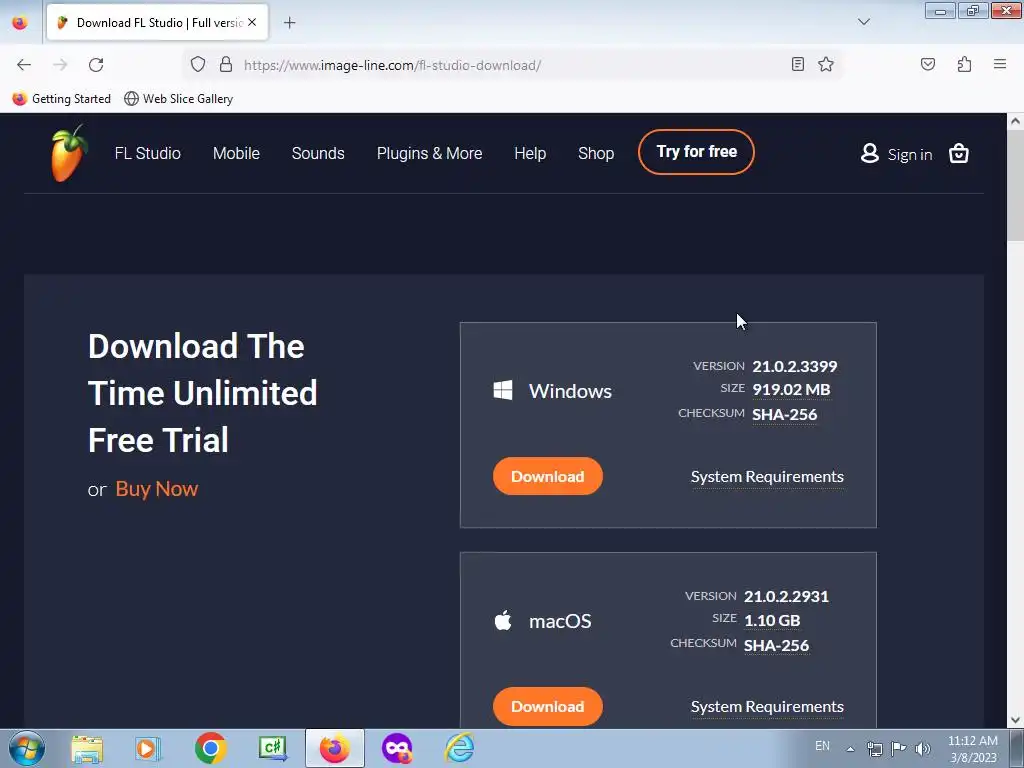The width and height of the screenshot is (1024, 768).
Task: Open the purple mask private browser taskbar icon
Action: (x=397, y=748)
